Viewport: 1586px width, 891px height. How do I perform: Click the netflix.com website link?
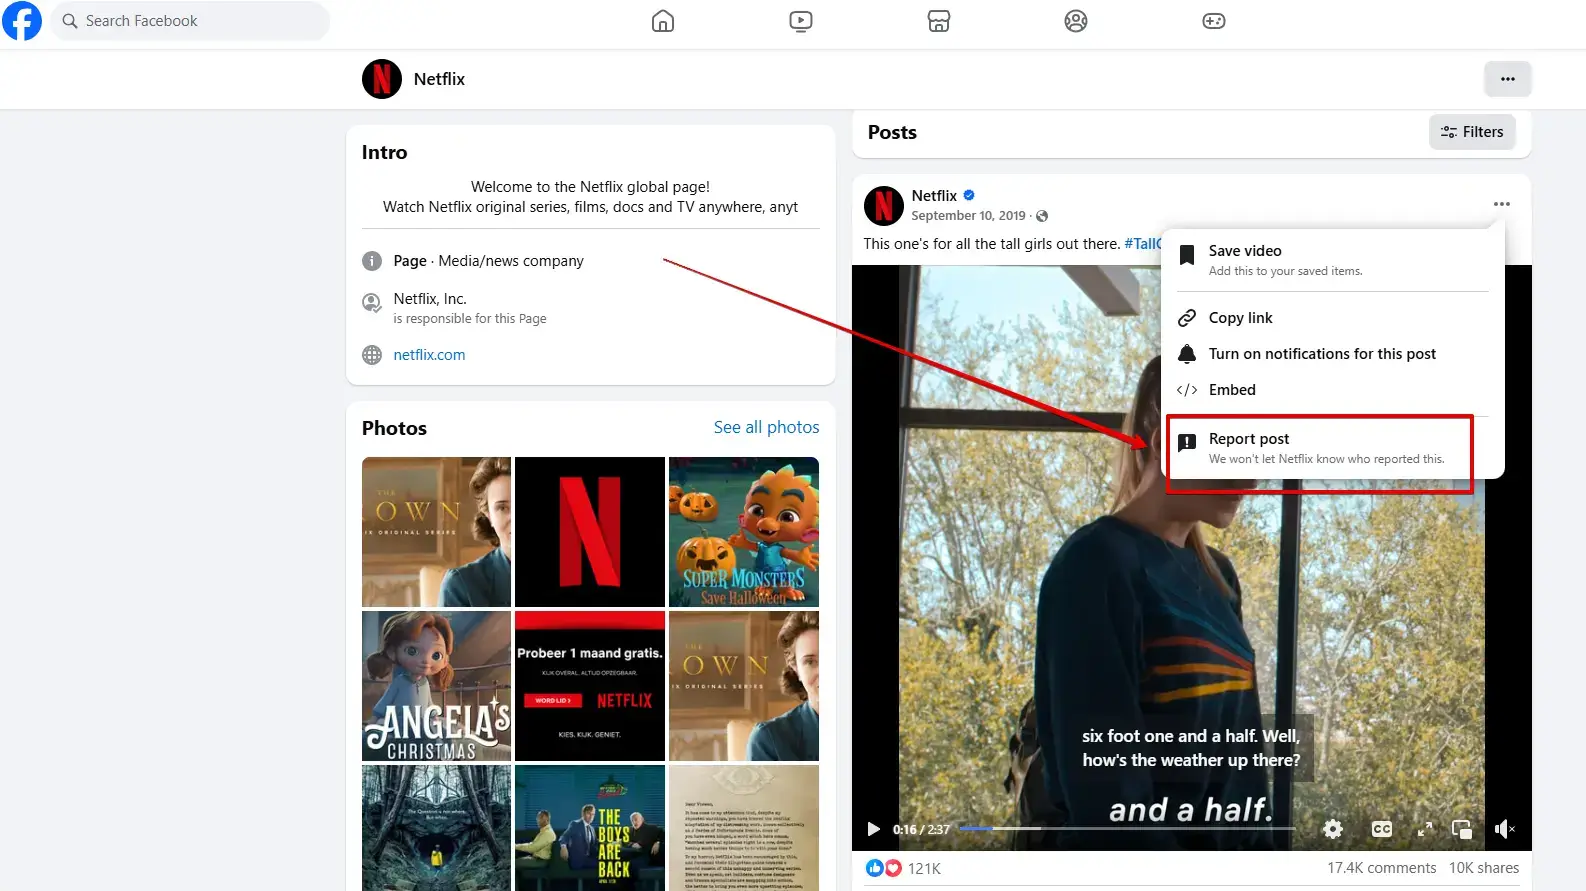[429, 355]
